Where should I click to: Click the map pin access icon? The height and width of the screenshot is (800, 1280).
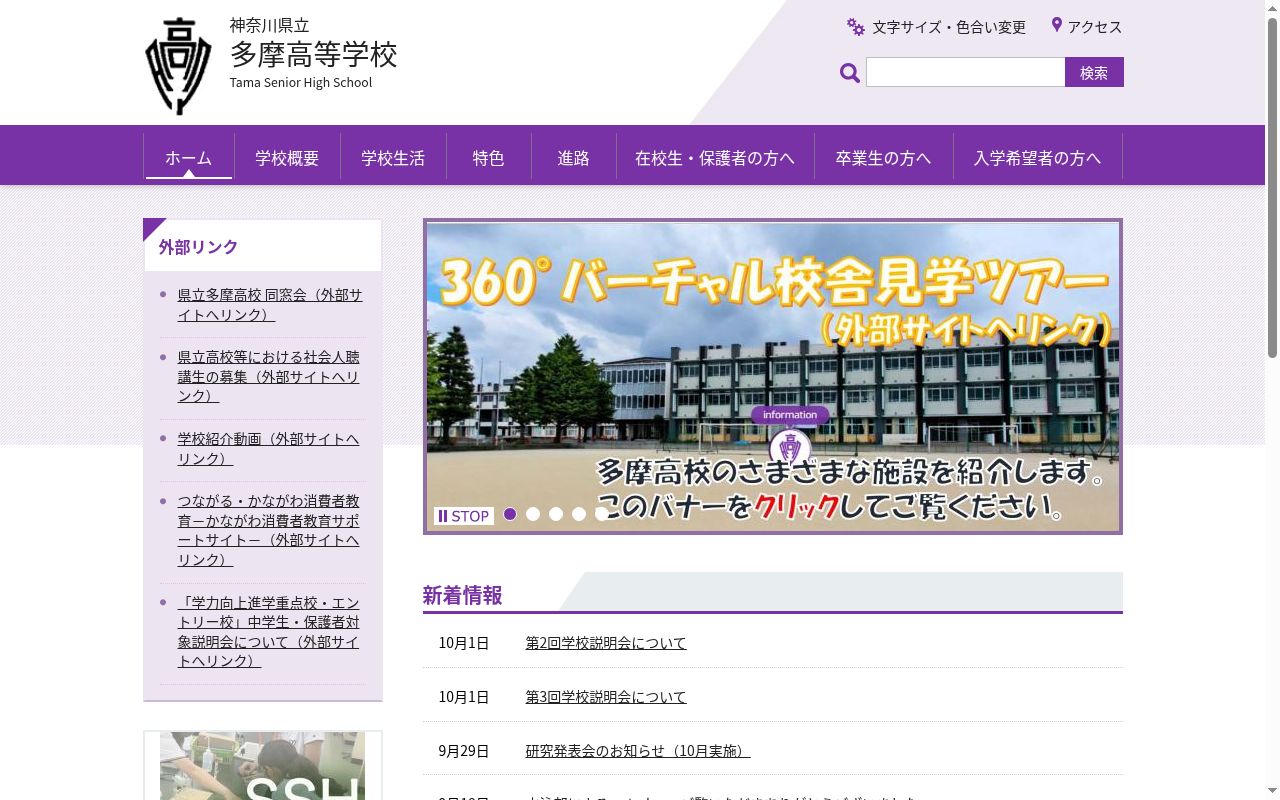coord(1056,25)
